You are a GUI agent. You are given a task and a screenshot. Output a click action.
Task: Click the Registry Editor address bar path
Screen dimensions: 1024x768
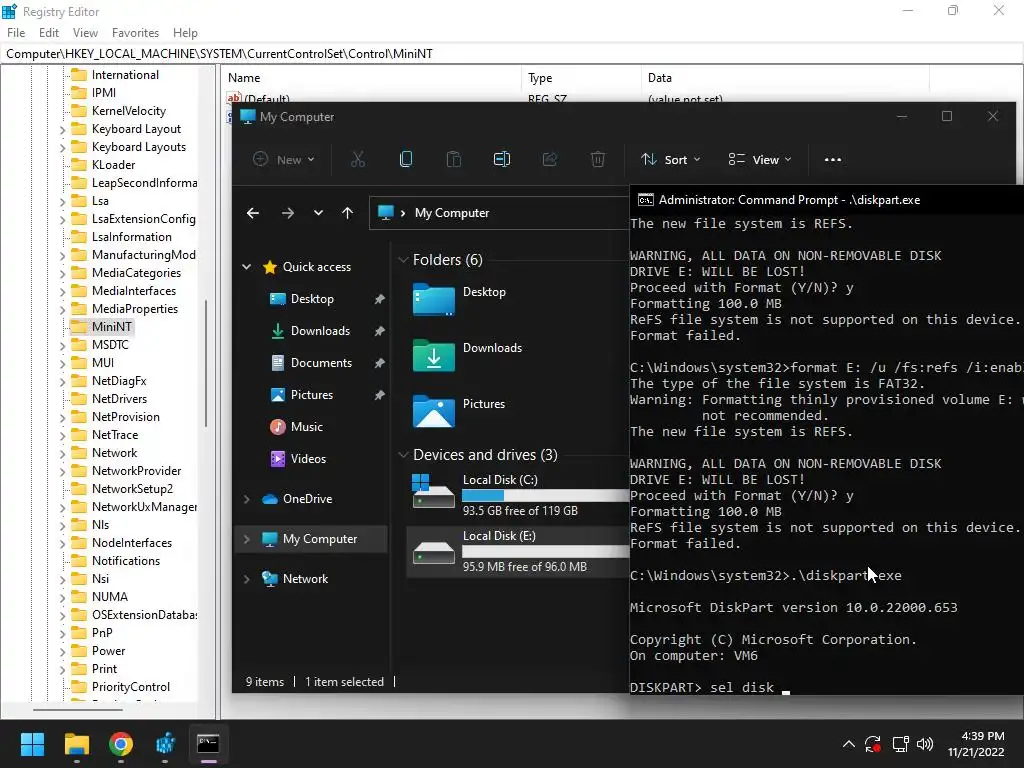point(512,54)
